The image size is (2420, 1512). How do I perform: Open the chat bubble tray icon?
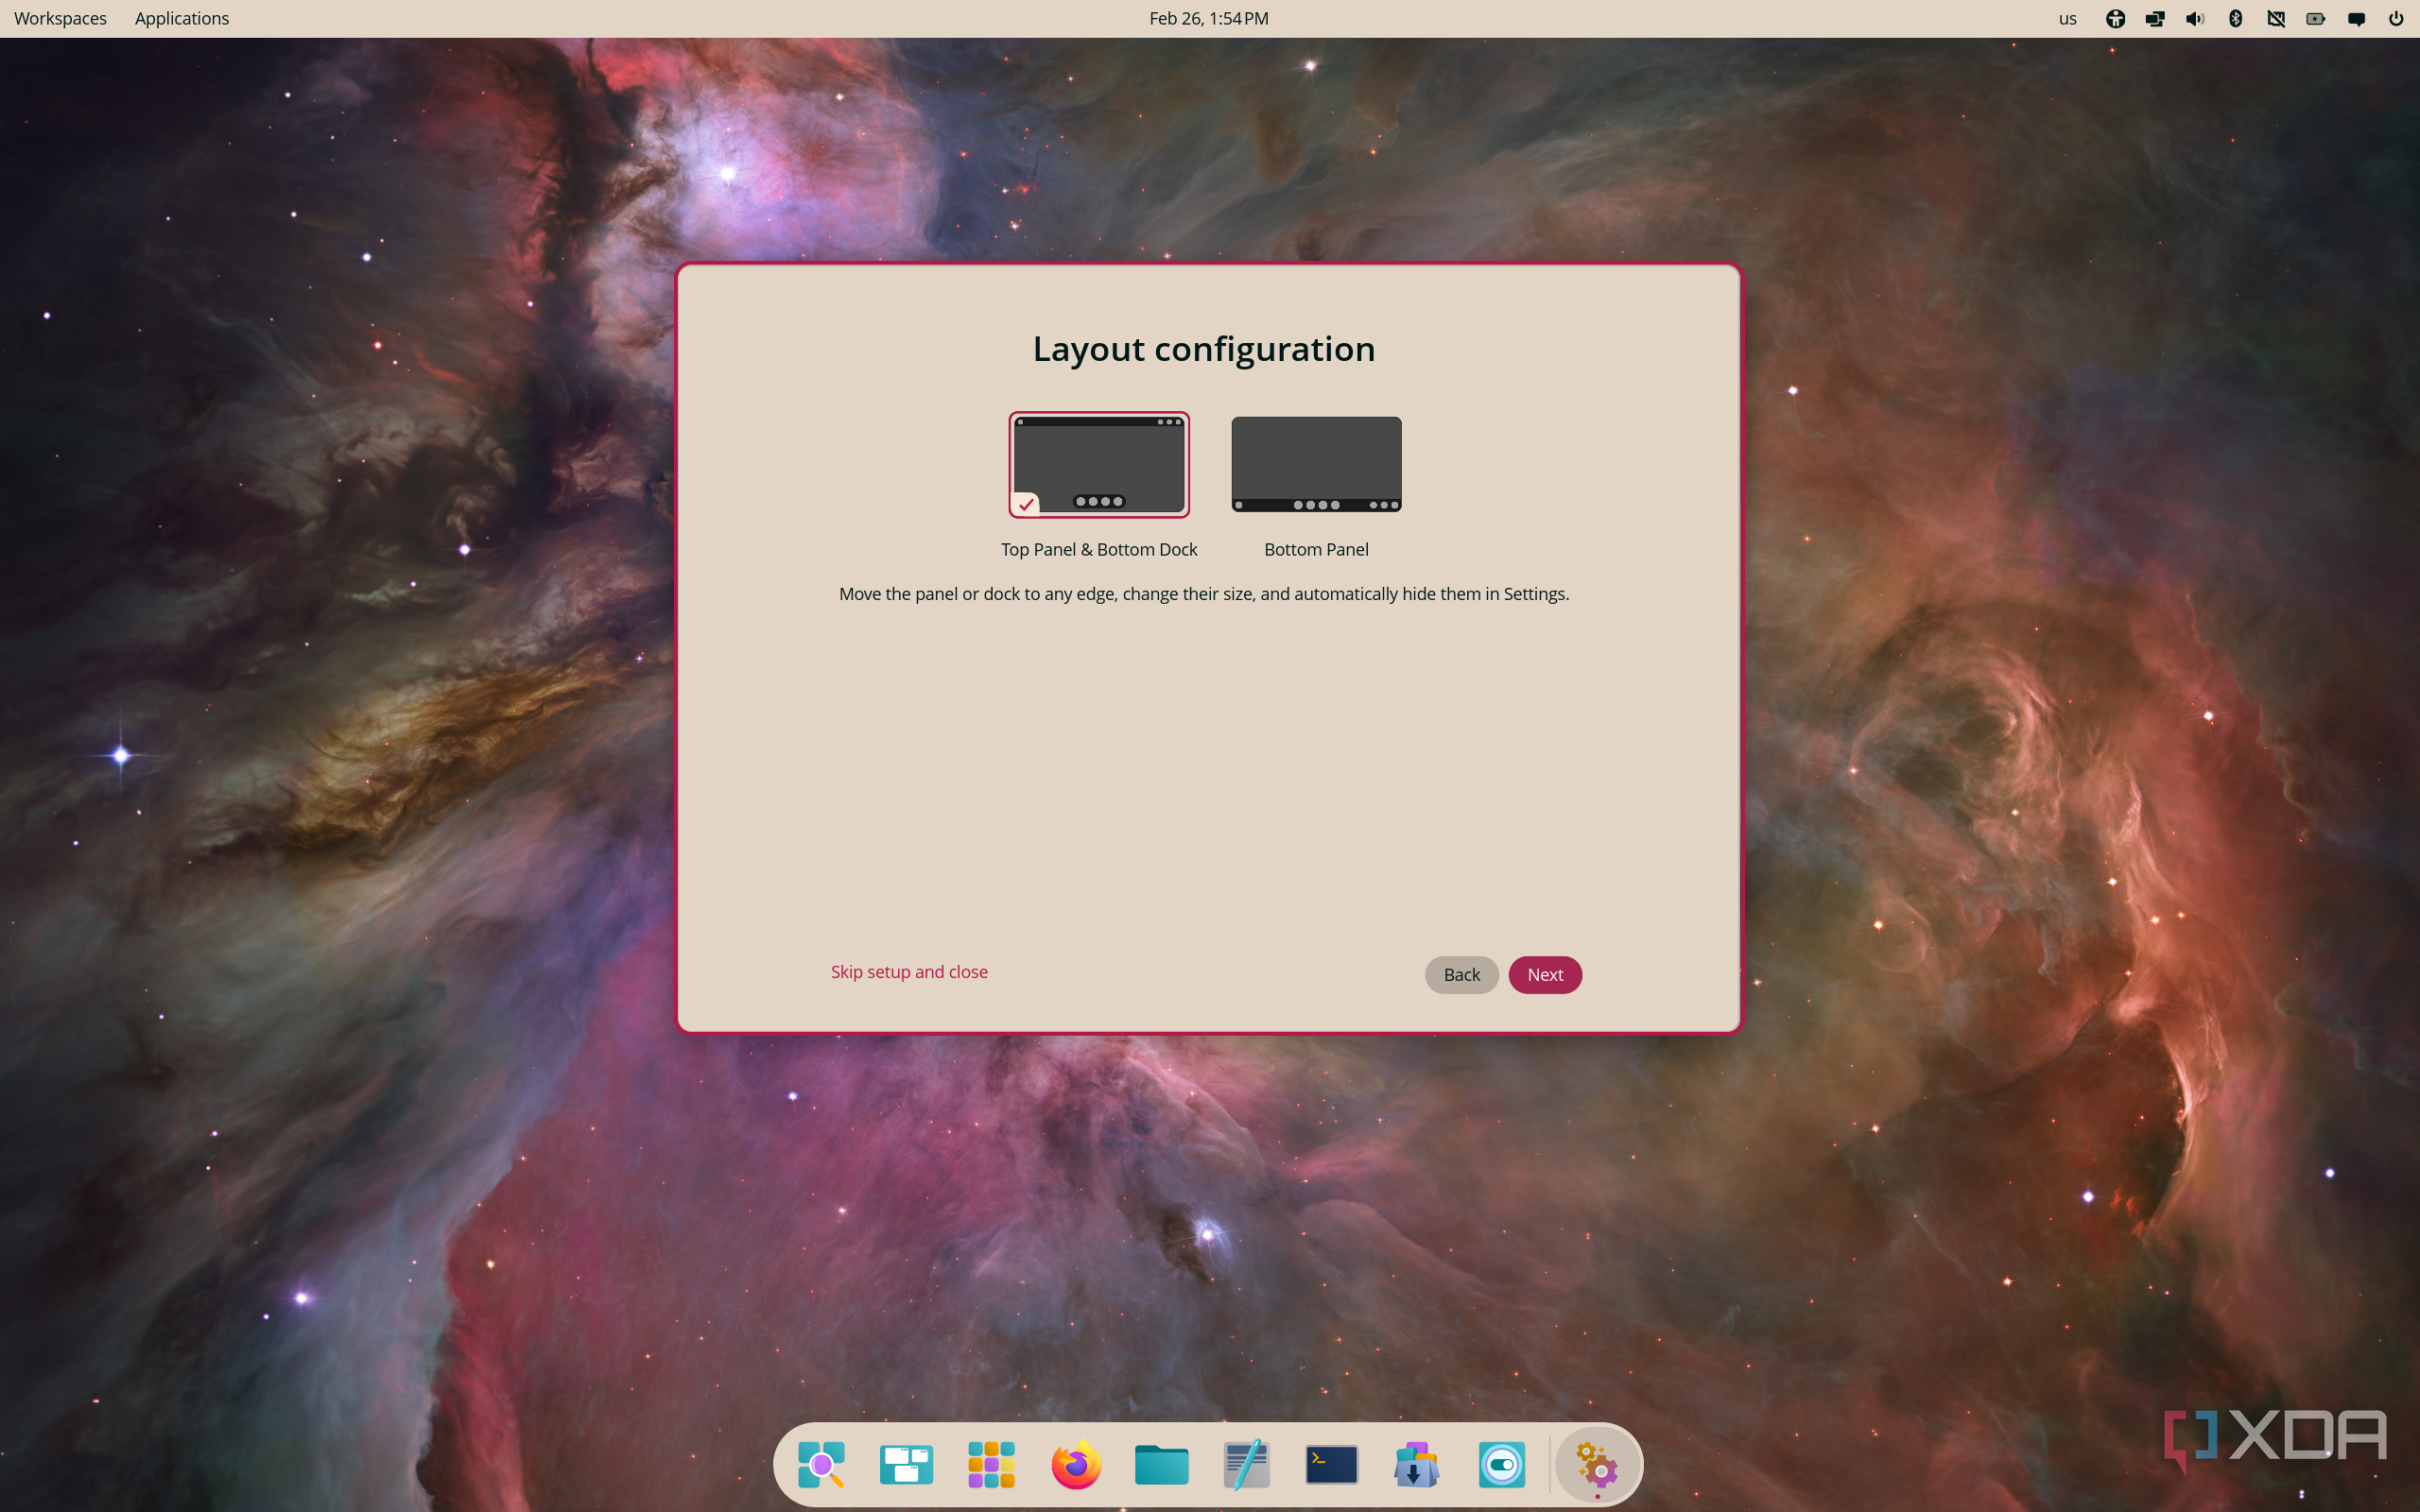2356,18
